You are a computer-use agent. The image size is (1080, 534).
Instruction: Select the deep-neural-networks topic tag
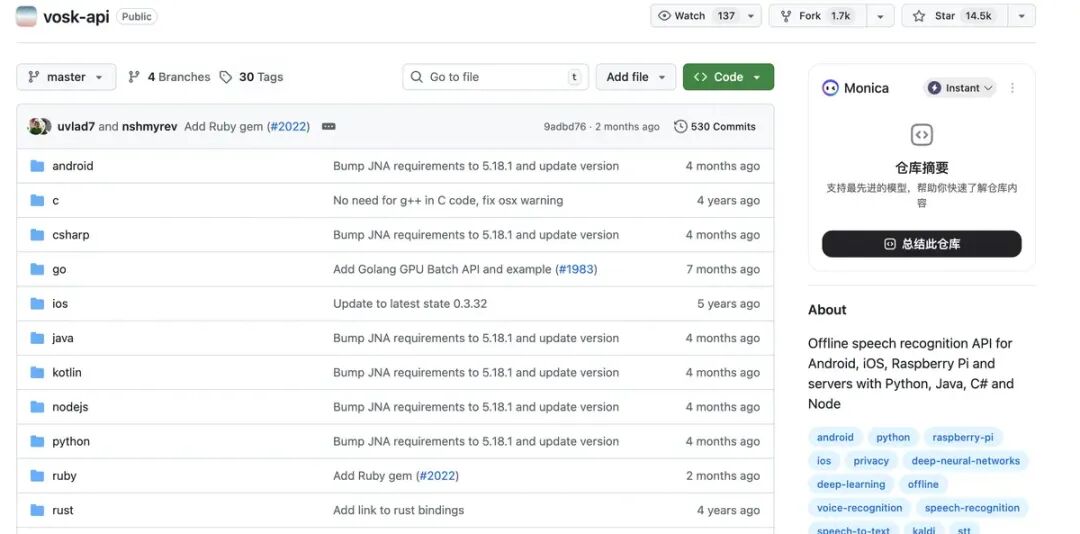[x=965, y=461]
